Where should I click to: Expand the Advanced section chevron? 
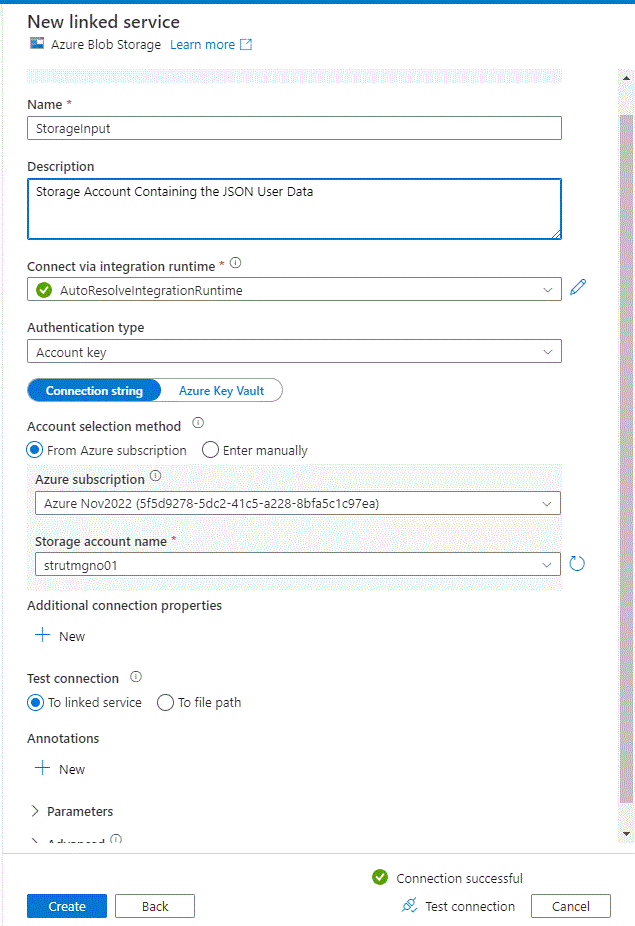coord(35,841)
